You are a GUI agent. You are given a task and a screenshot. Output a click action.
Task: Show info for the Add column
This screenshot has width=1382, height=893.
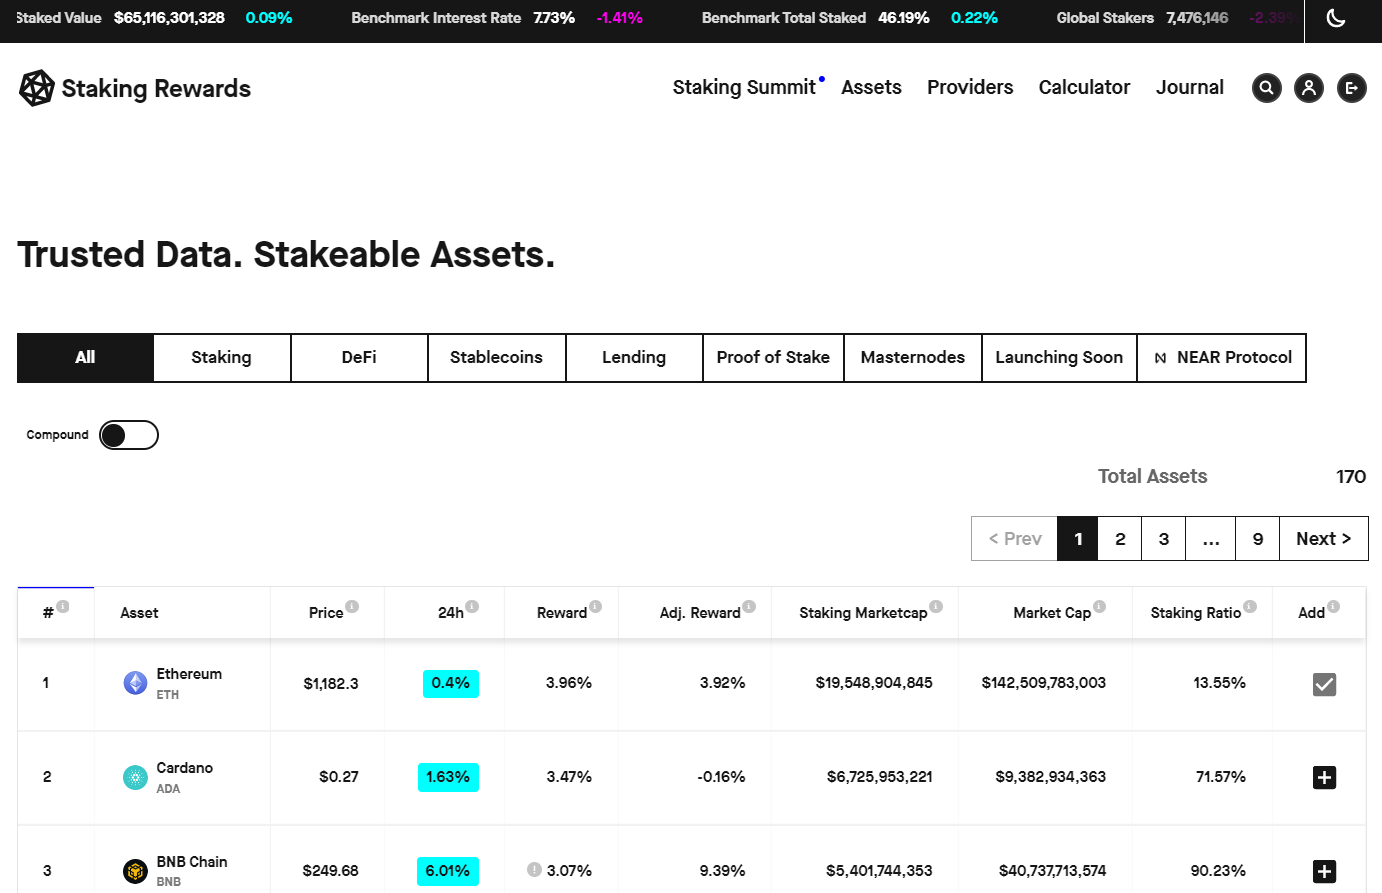tap(1333, 607)
